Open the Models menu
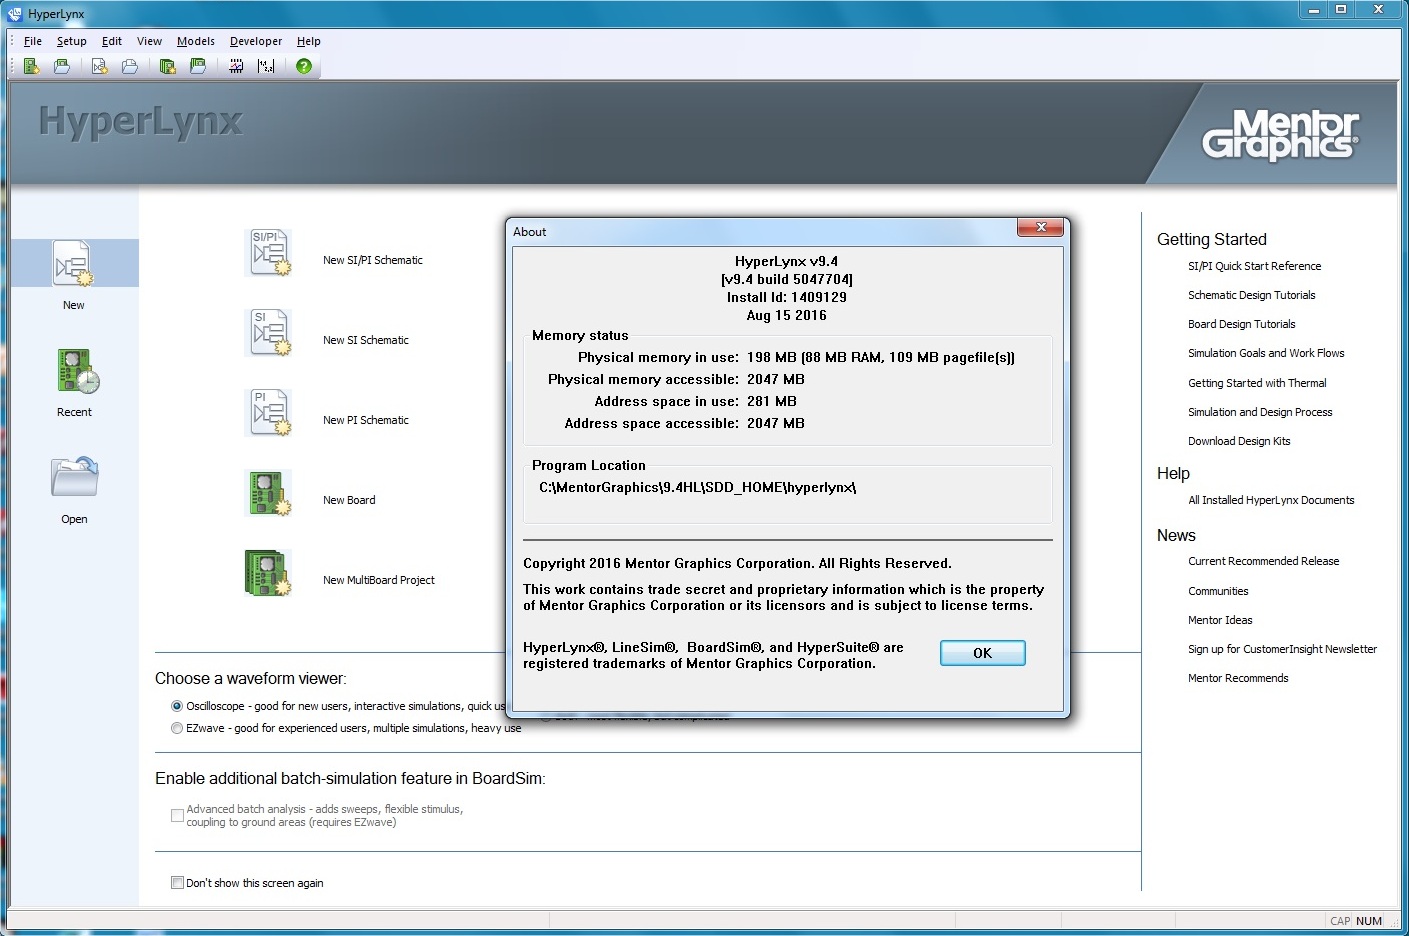Image resolution: width=1409 pixels, height=936 pixels. click(x=196, y=41)
